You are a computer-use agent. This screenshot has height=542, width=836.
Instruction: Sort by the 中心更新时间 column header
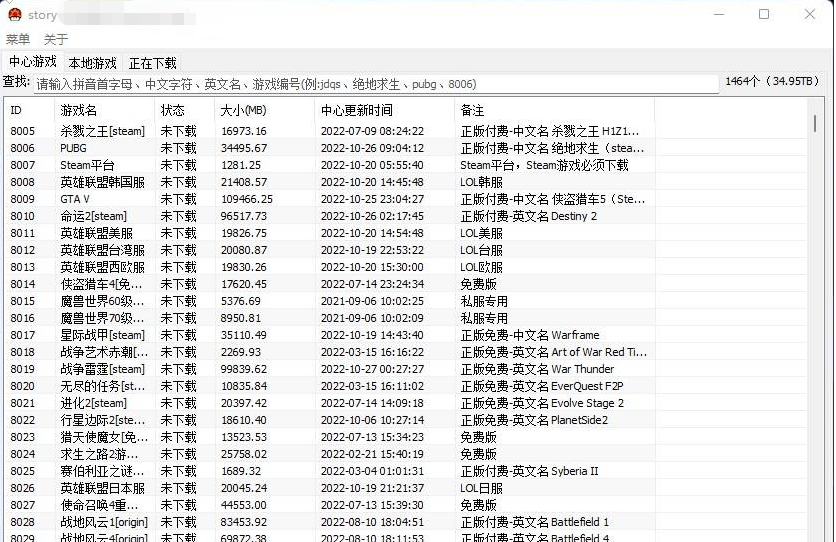tap(384, 110)
